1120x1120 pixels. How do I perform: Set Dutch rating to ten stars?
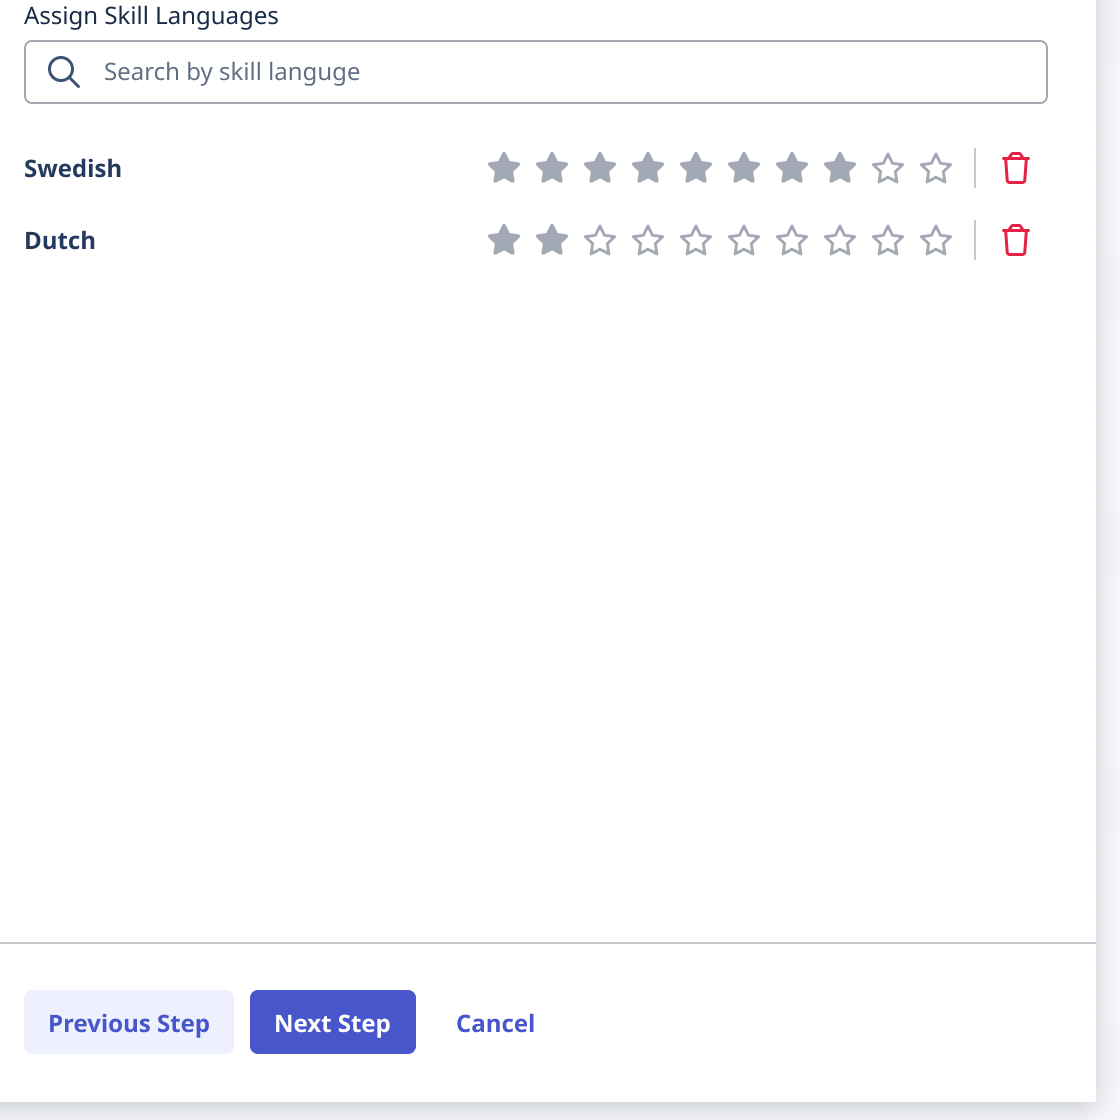tap(936, 240)
